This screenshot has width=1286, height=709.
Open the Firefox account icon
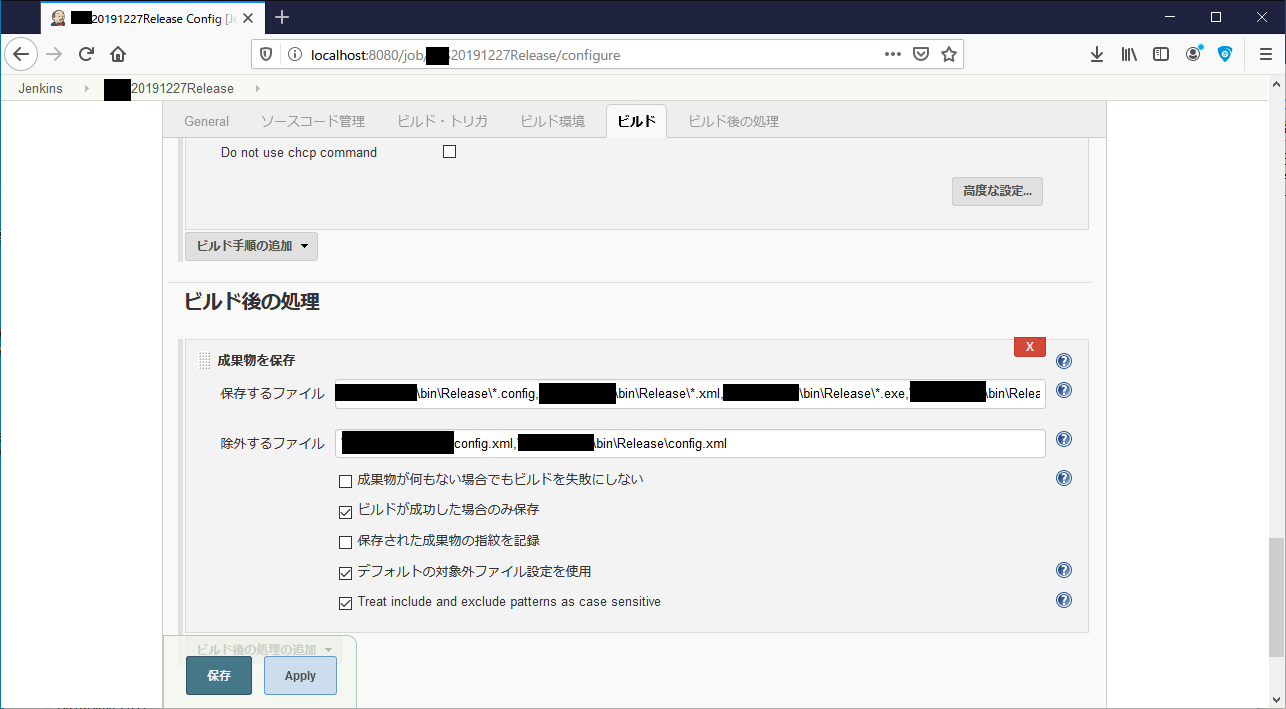(1193, 54)
